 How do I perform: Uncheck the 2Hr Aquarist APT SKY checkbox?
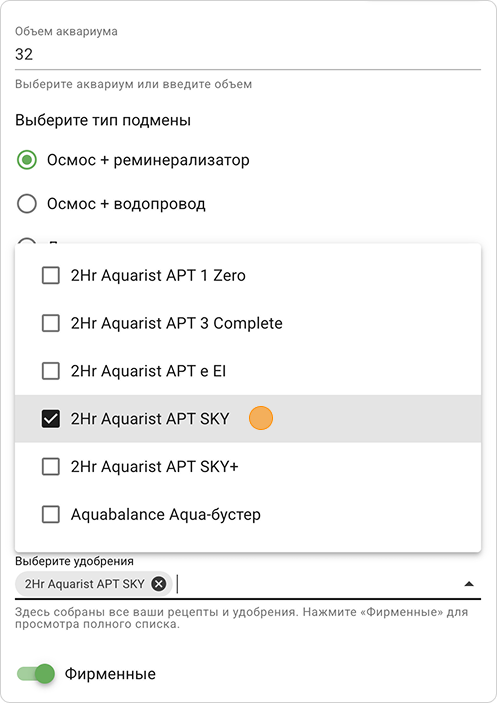coord(51,419)
